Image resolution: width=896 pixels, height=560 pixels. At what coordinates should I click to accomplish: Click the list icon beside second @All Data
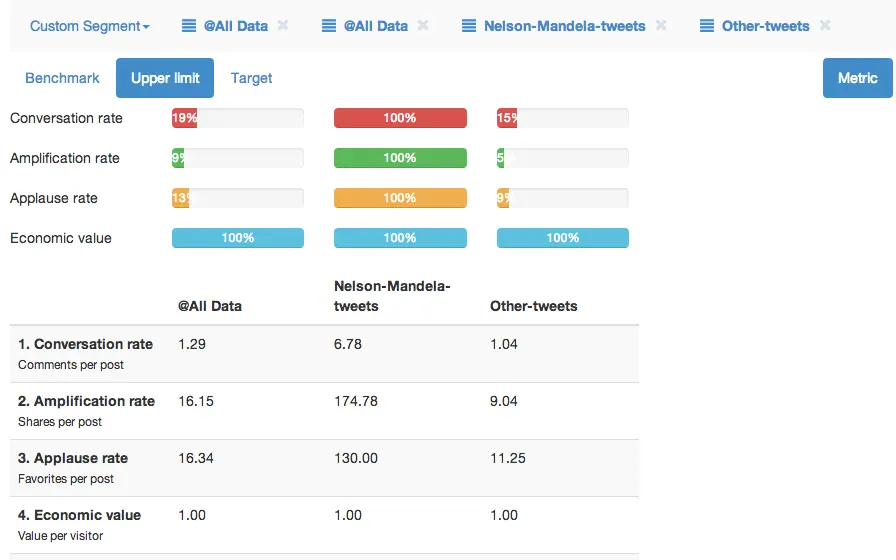[x=329, y=26]
